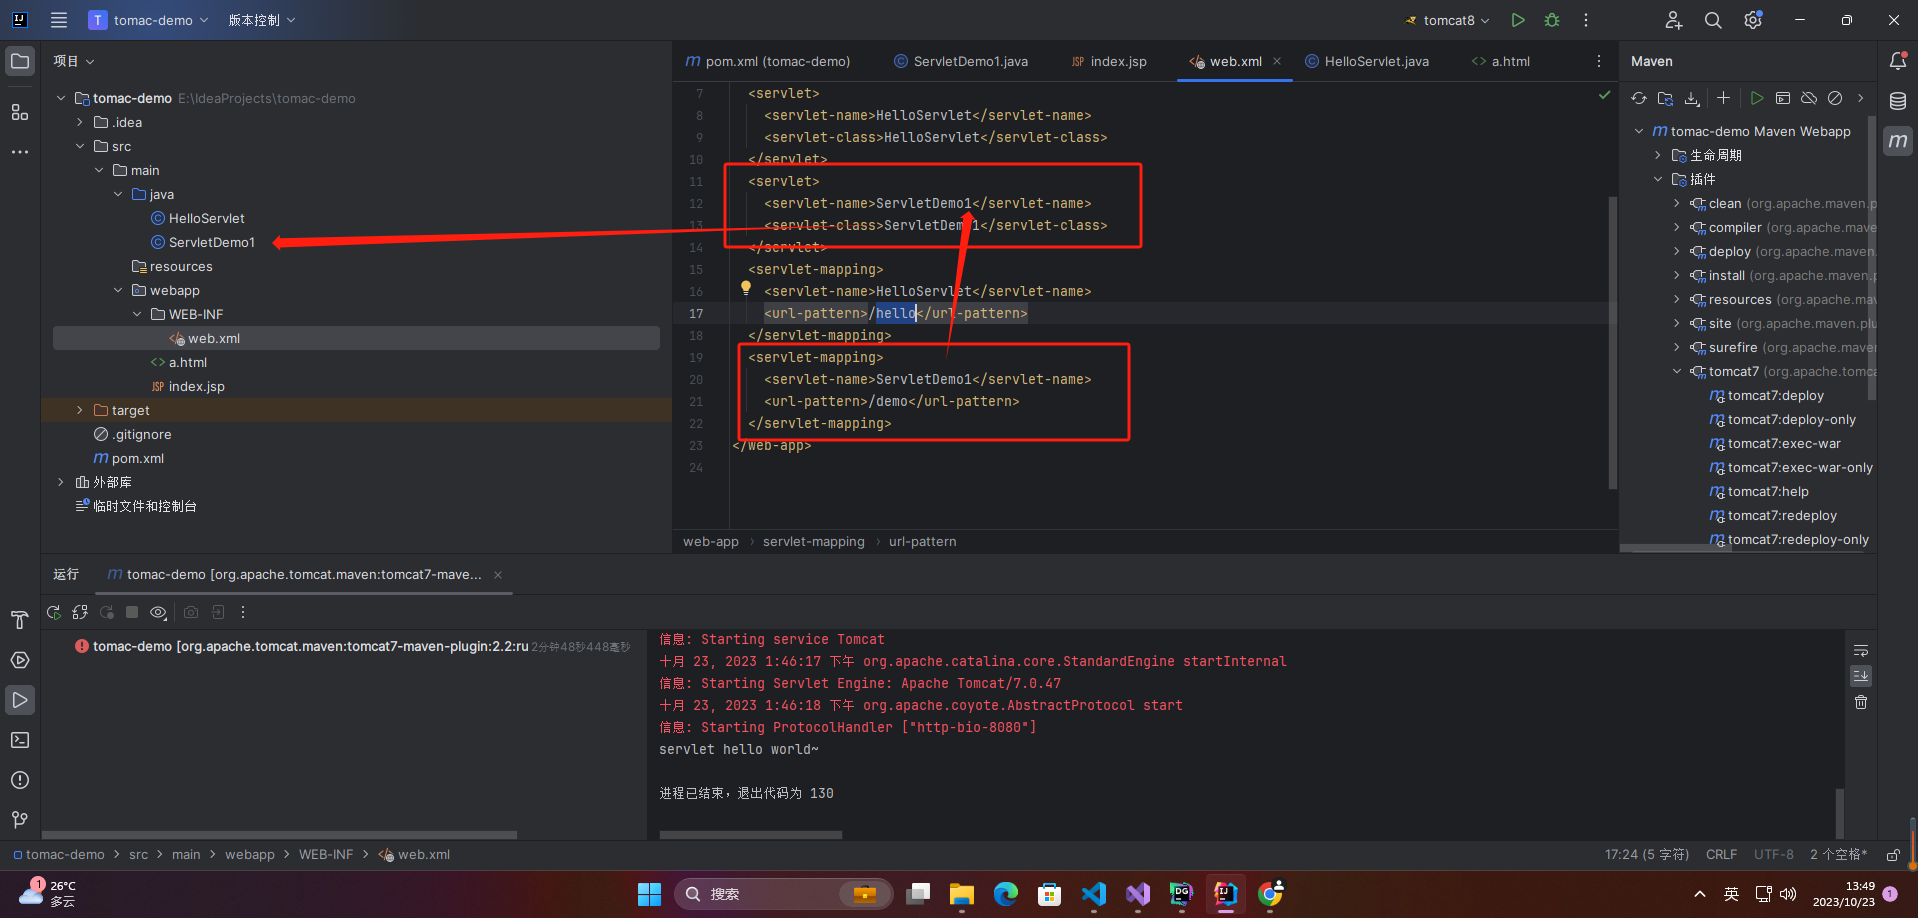The image size is (1918, 918).
Task: Switch to a.html tab
Action: point(1500,61)
